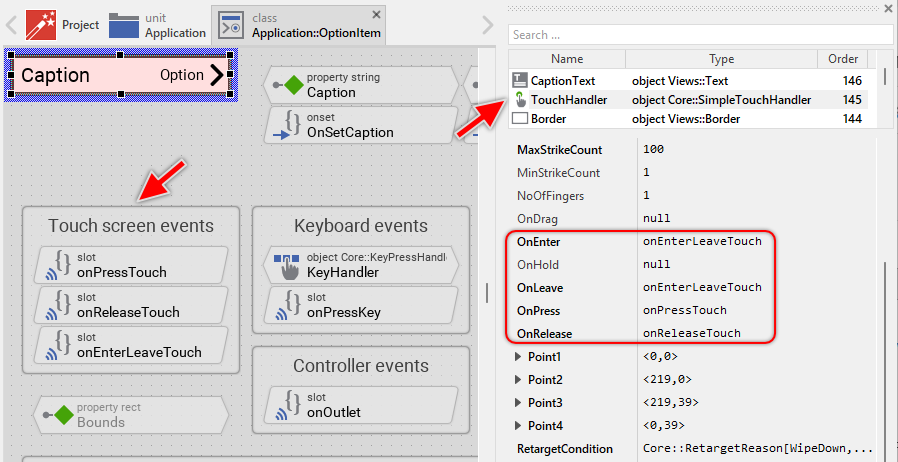Select the onOutlet slot icon
The image size is (898, 462).
pyautogui.click(x=287, y=404)
